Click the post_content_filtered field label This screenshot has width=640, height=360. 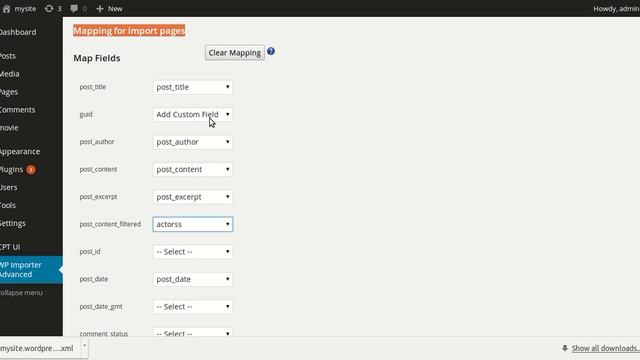click(110, 224)
